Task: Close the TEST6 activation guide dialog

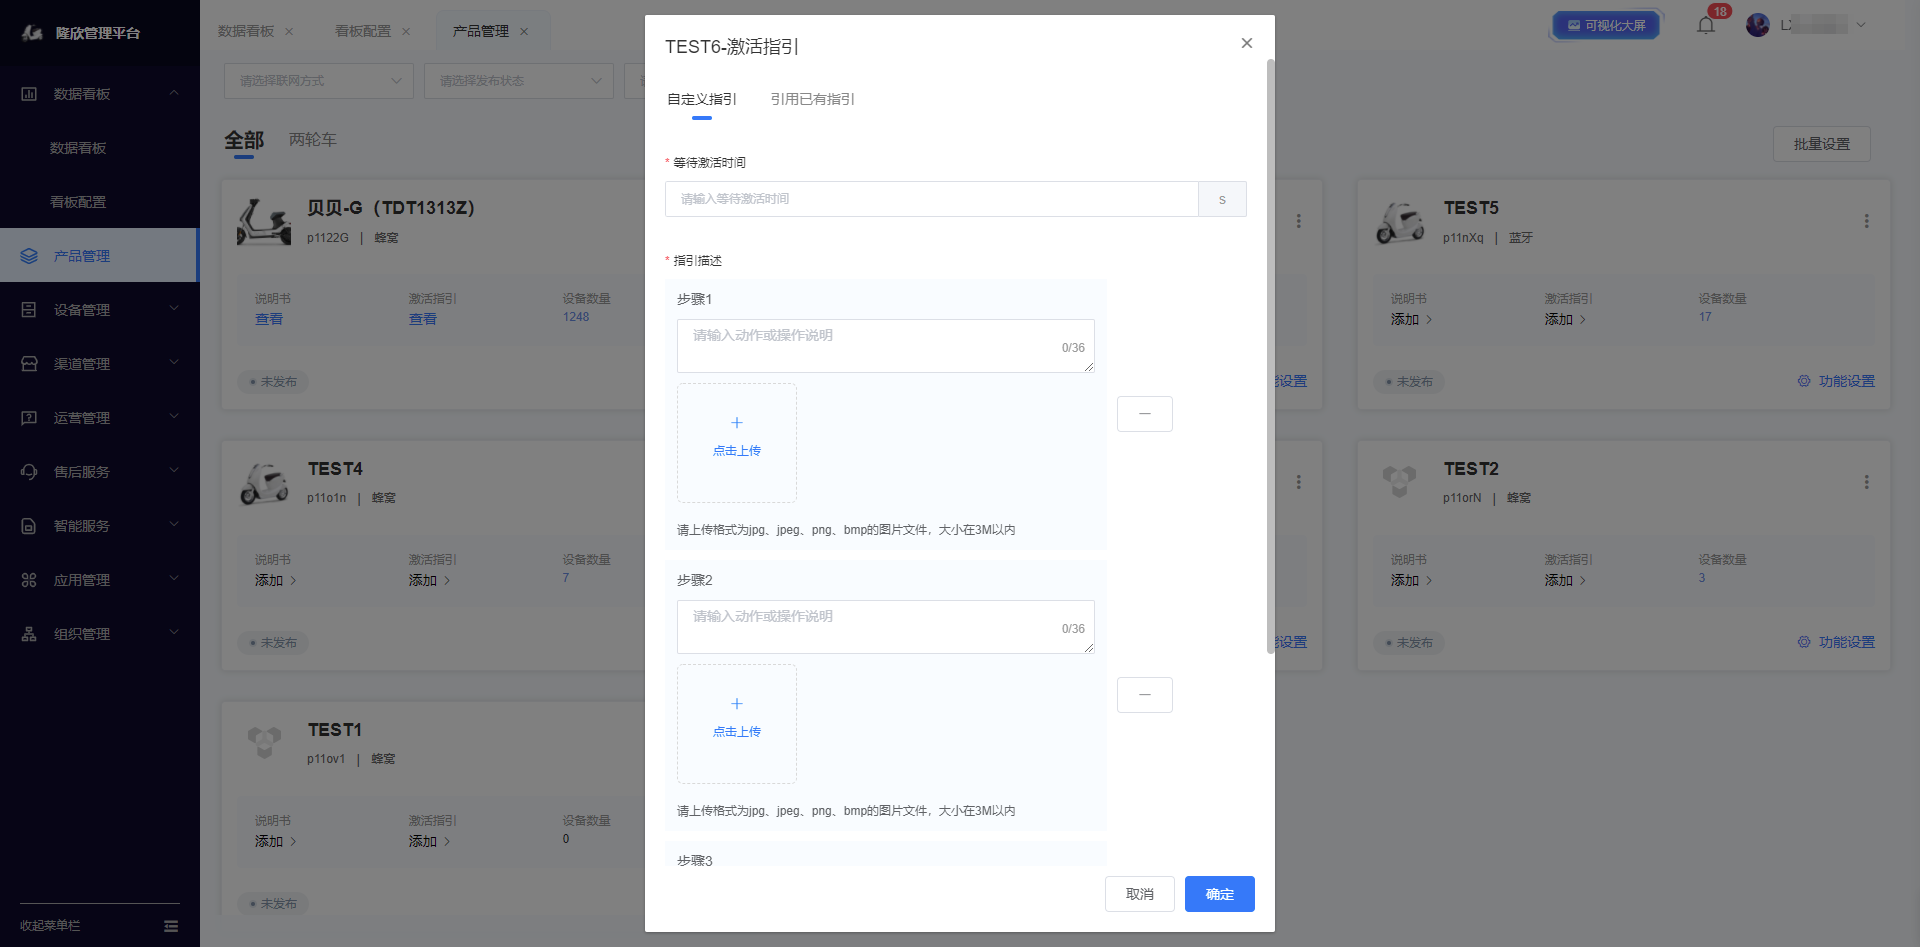Action: point(1246,43)
